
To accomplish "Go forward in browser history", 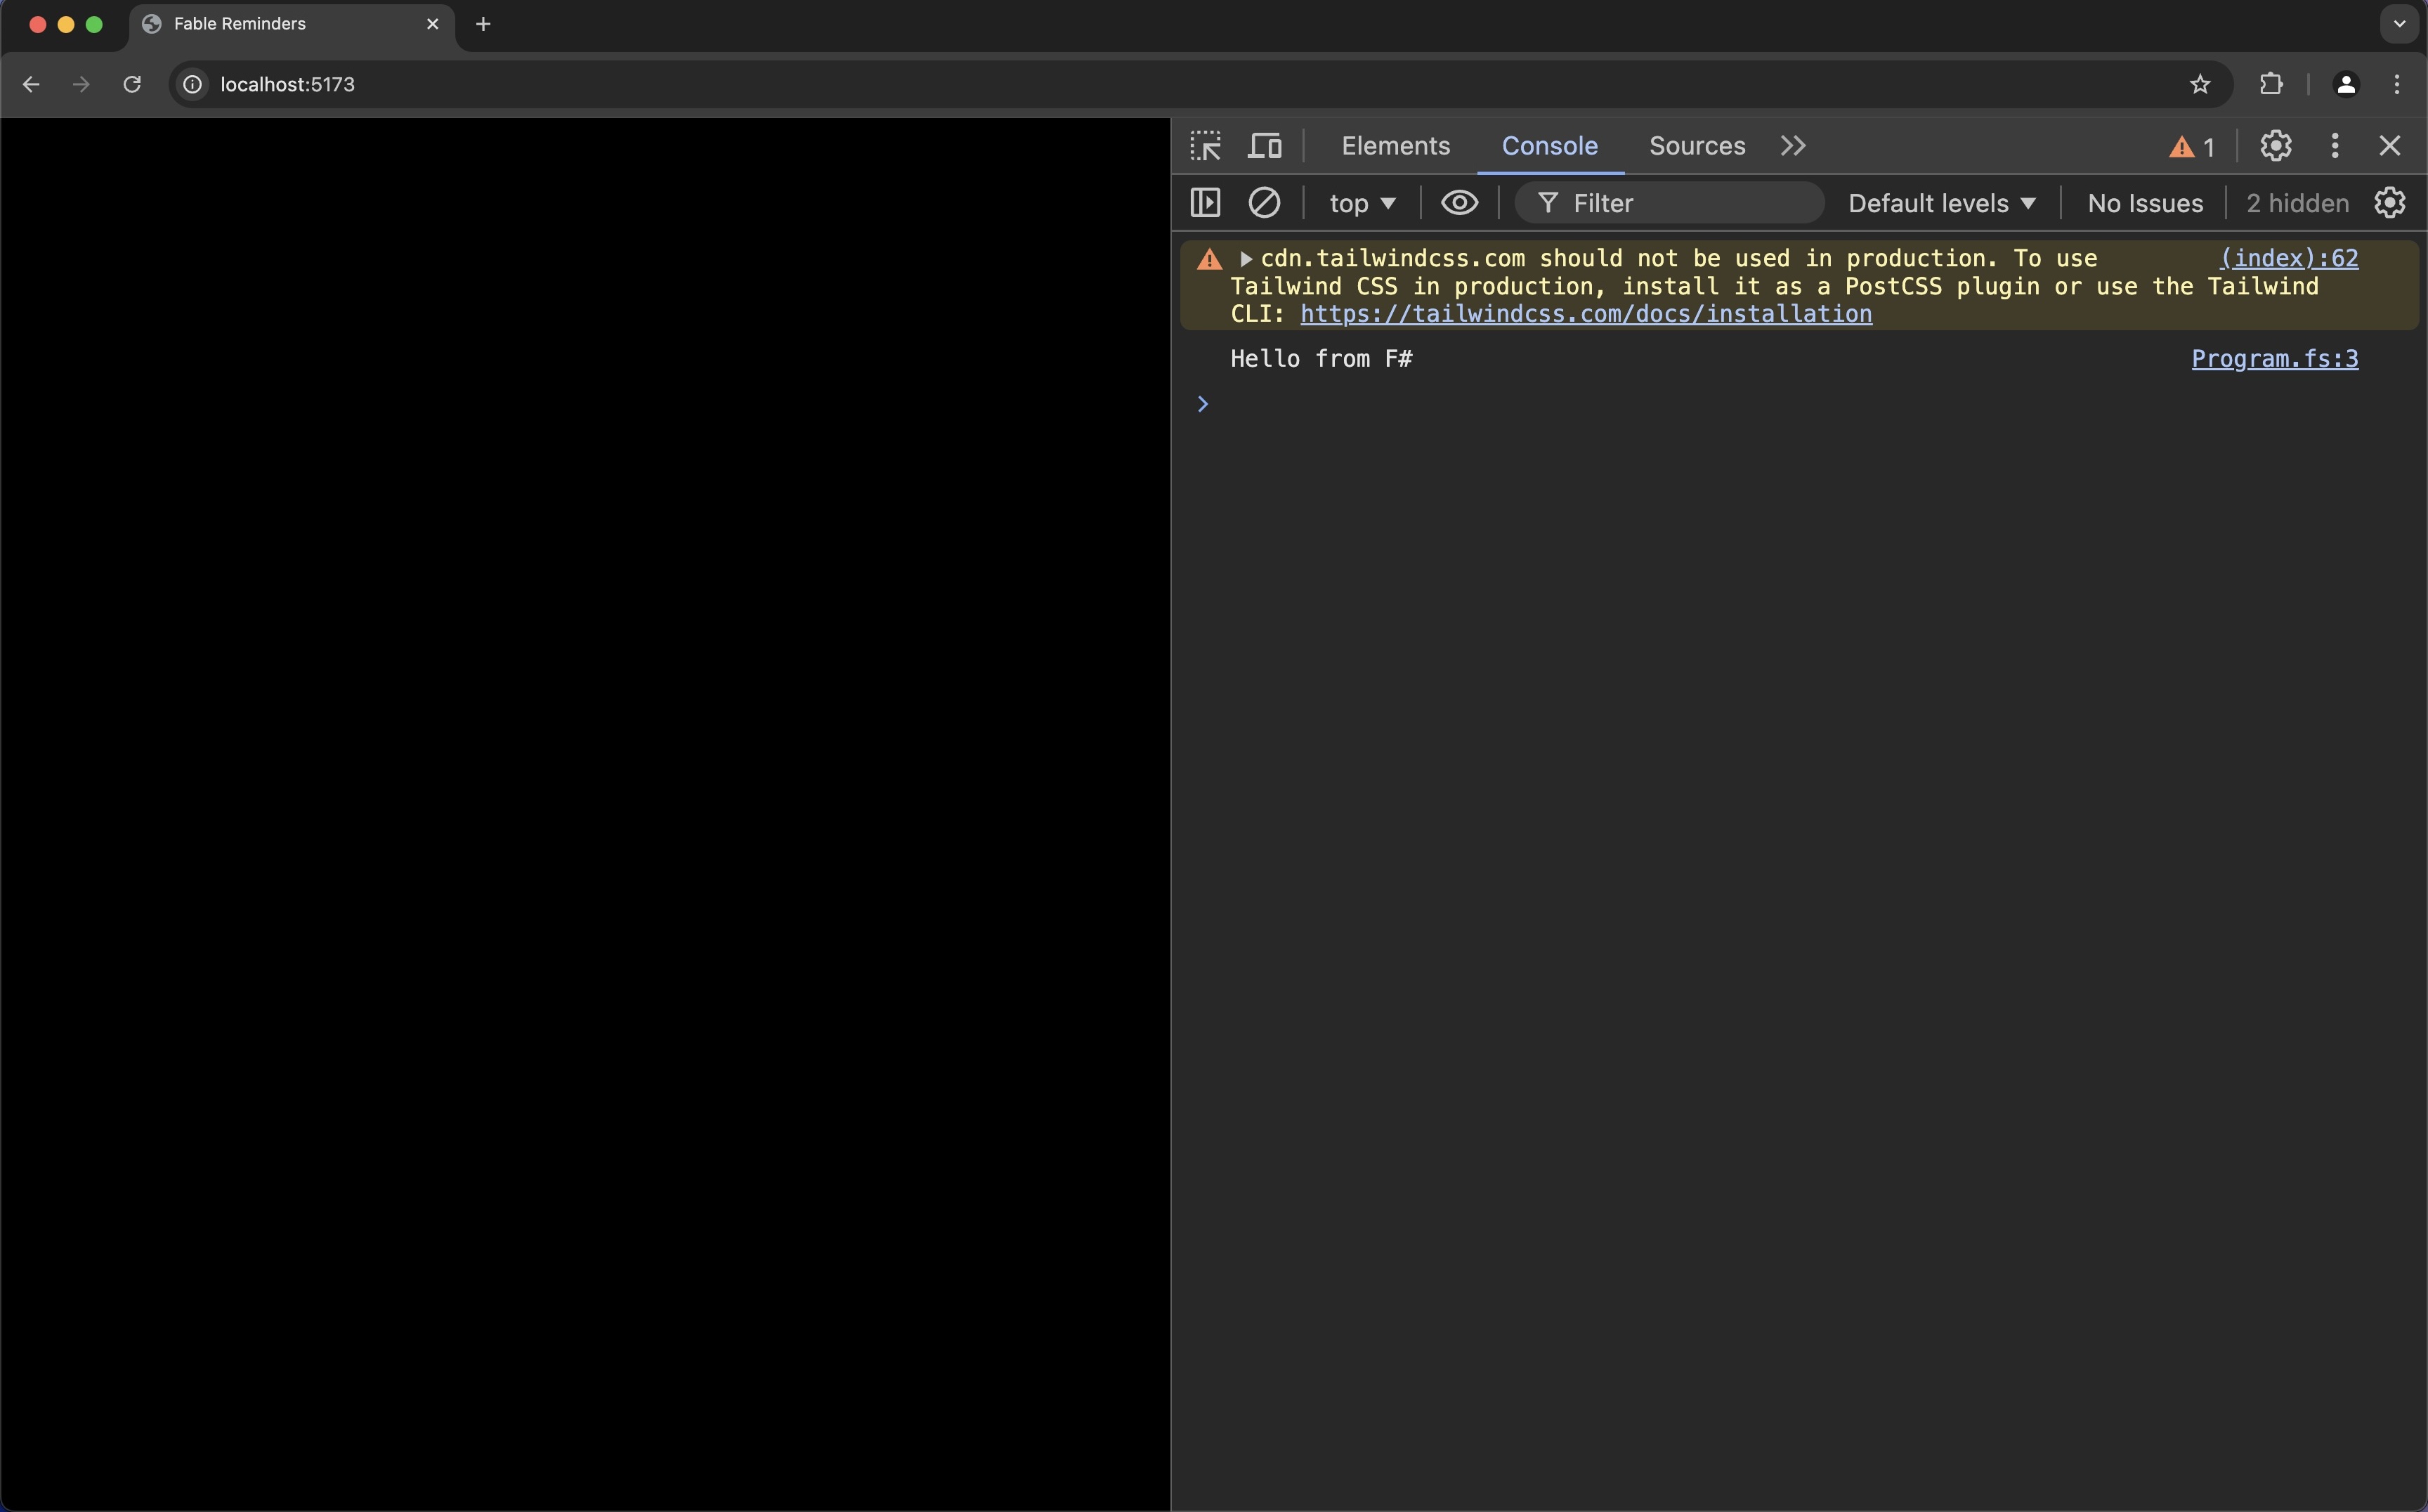I will point(81,84).
